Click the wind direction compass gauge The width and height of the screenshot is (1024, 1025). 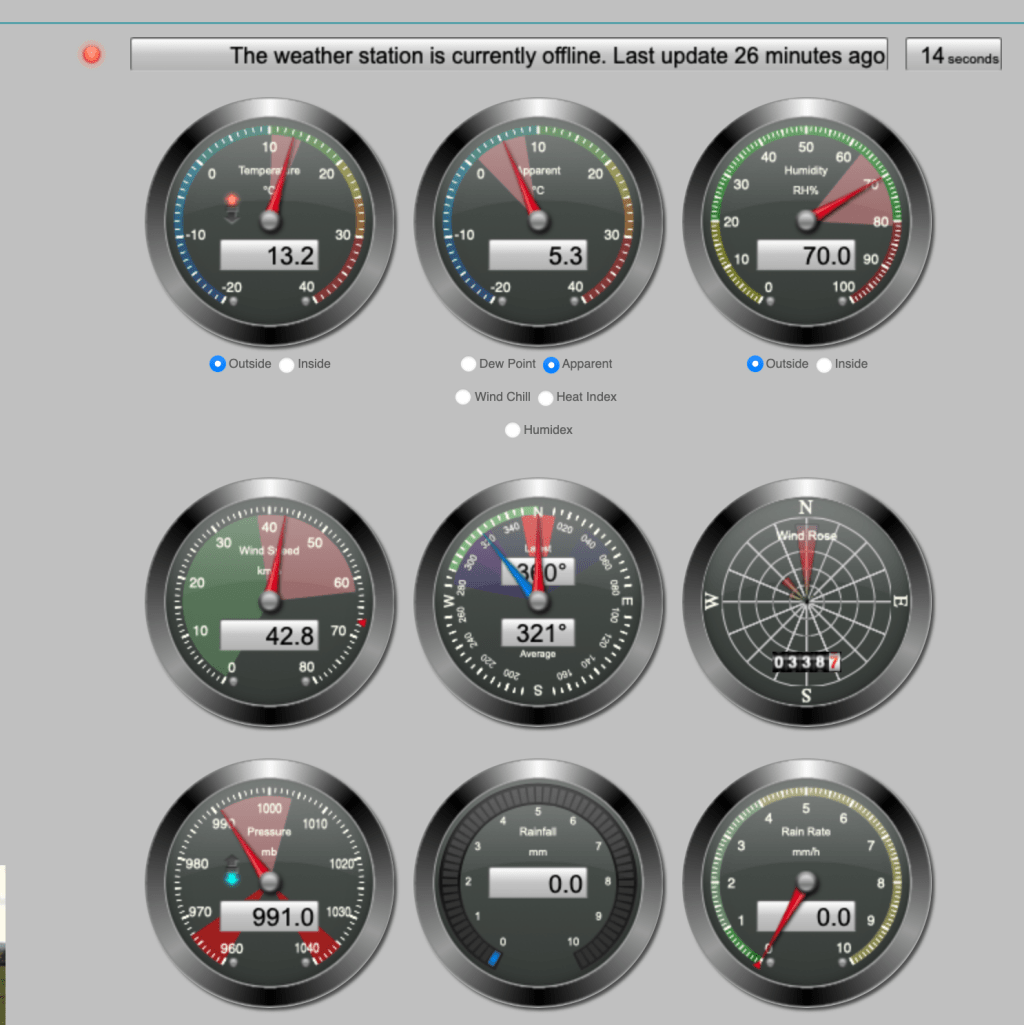click(538, 601)
